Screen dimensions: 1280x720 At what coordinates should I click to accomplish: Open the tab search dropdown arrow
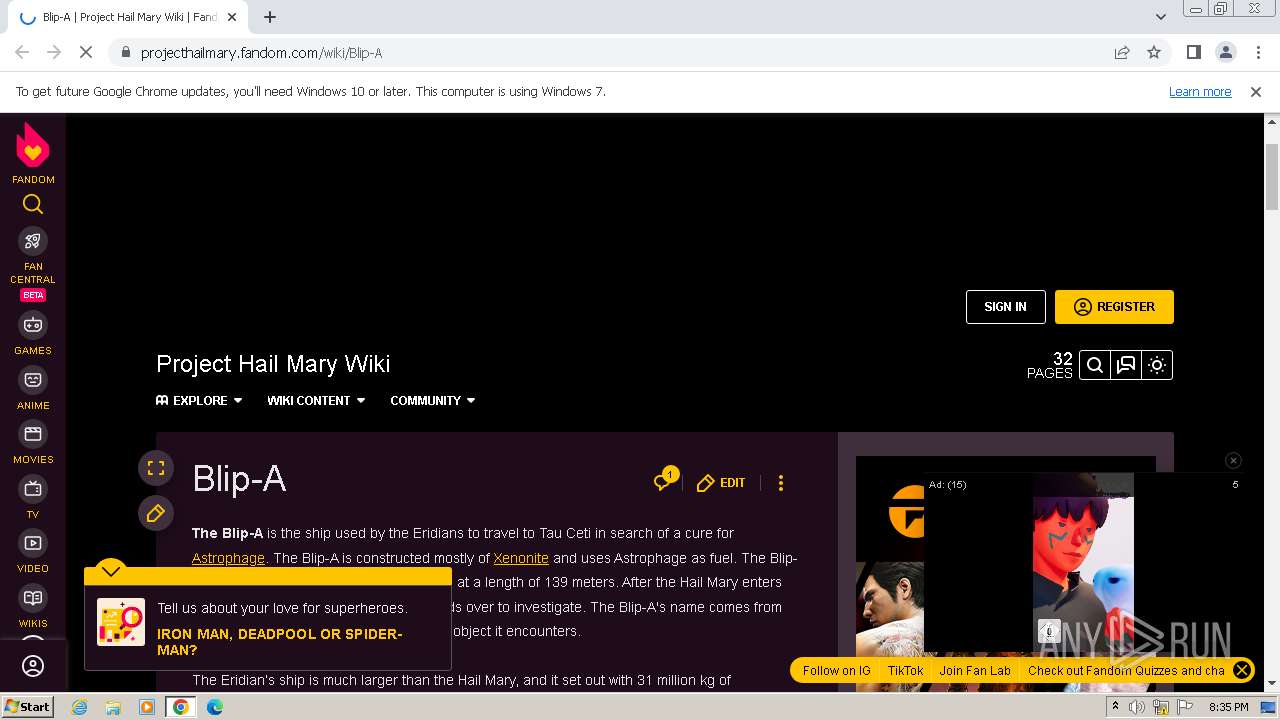coord(1161,17)
